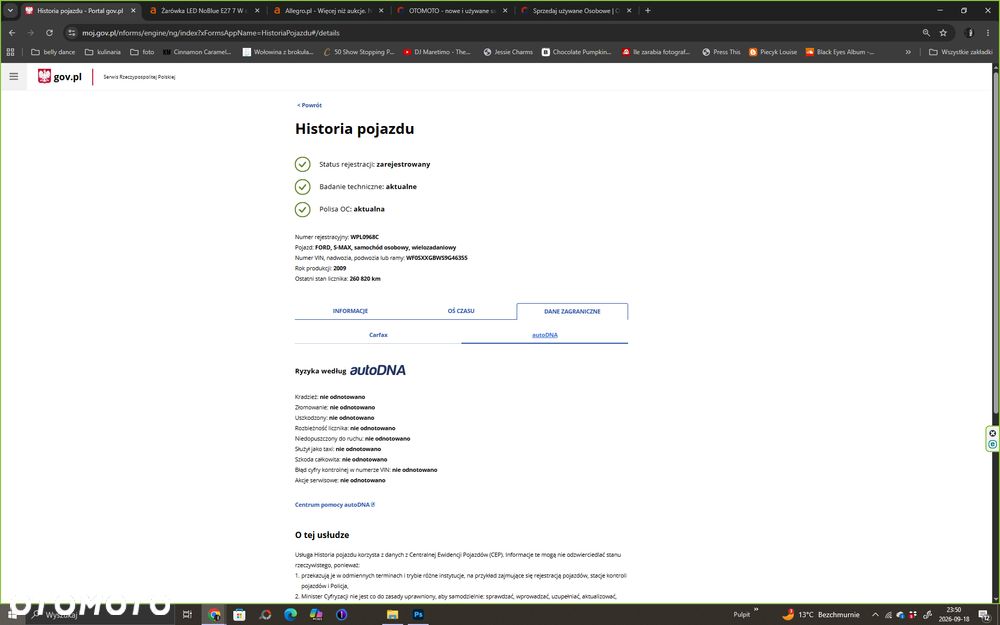Open the Chrome three-dot menu
This screenshot has width=1000, height=625.
[x=987, y=33]
